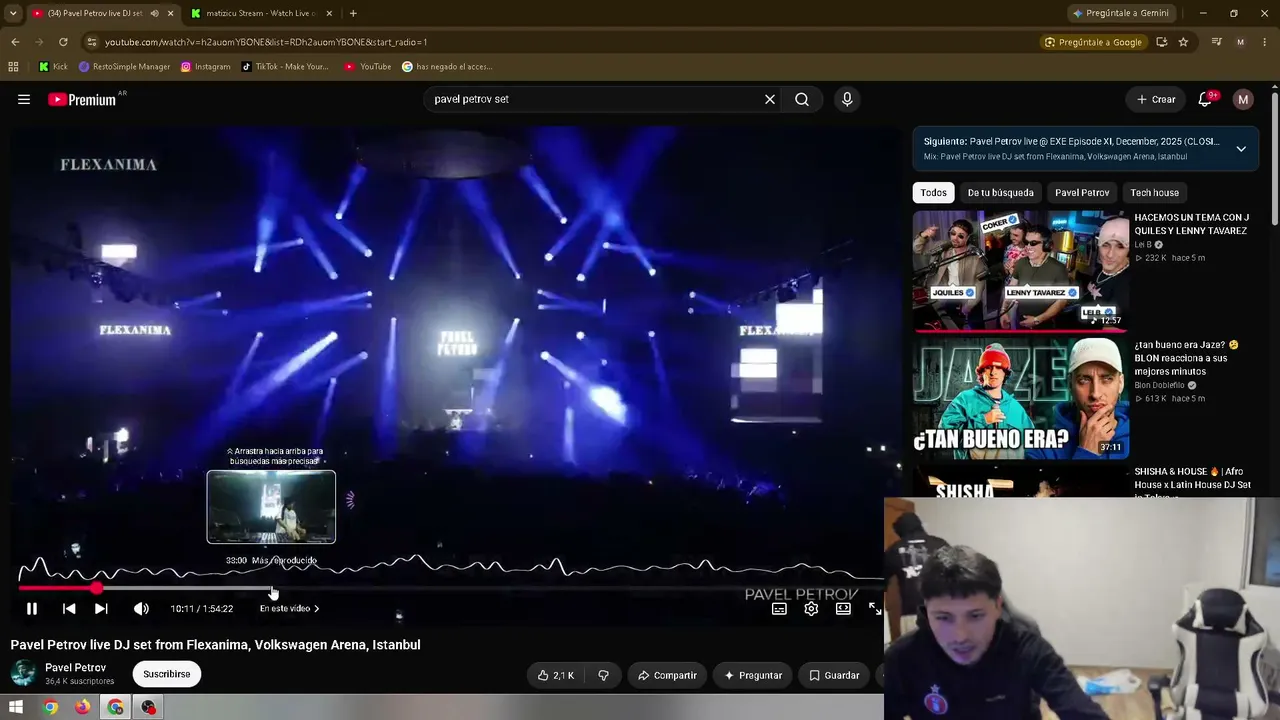
Task: Open the Kick bookmark
Action: click(53, 67)
